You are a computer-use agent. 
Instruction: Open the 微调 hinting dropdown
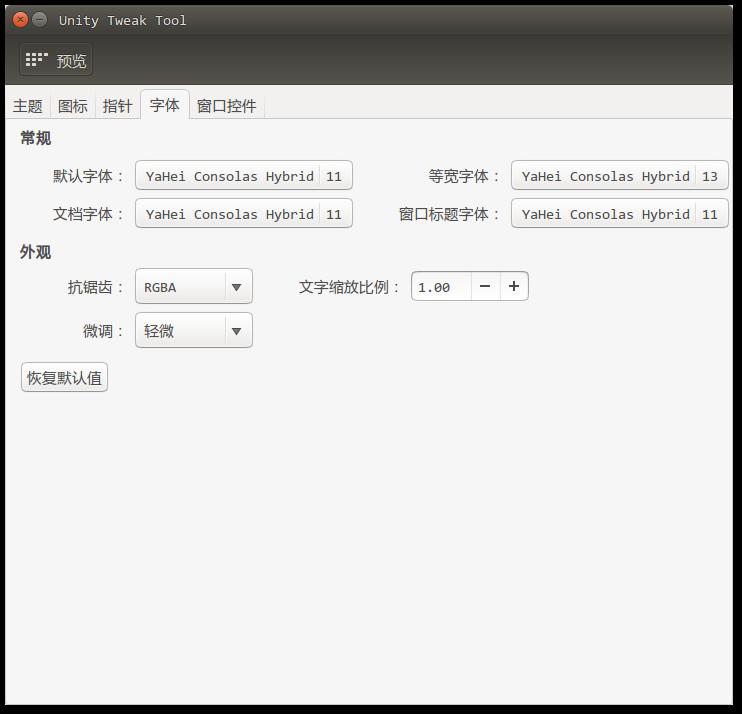click(194, 331)
